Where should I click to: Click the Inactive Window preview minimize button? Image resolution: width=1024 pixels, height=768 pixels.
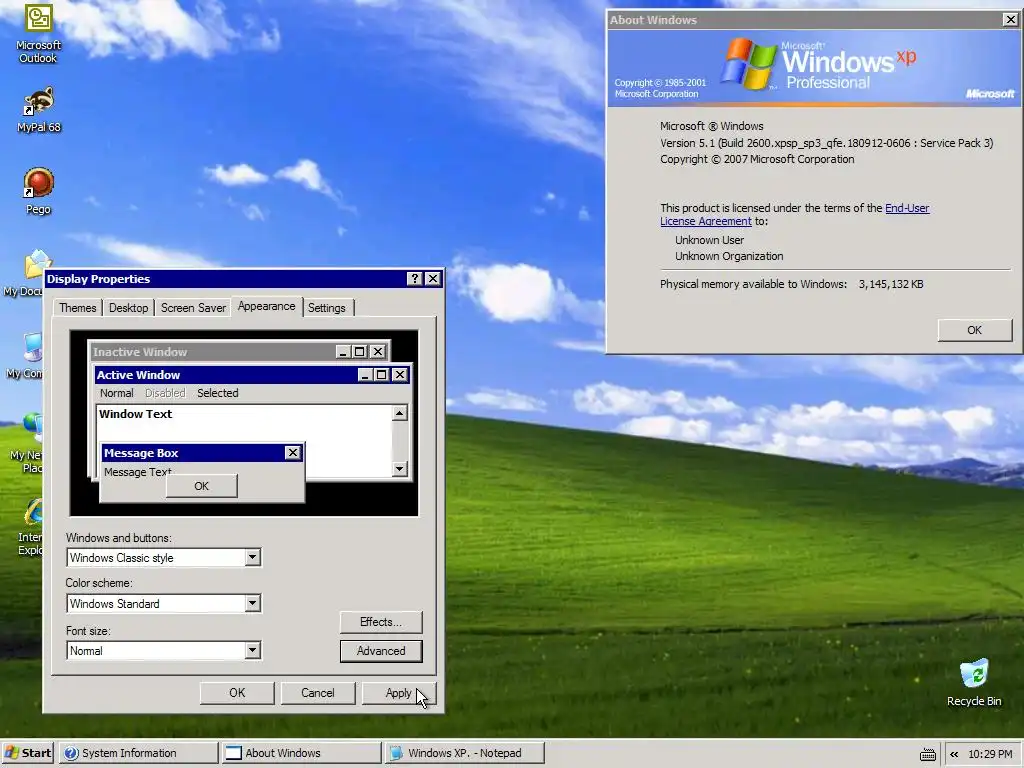[344, 352]
